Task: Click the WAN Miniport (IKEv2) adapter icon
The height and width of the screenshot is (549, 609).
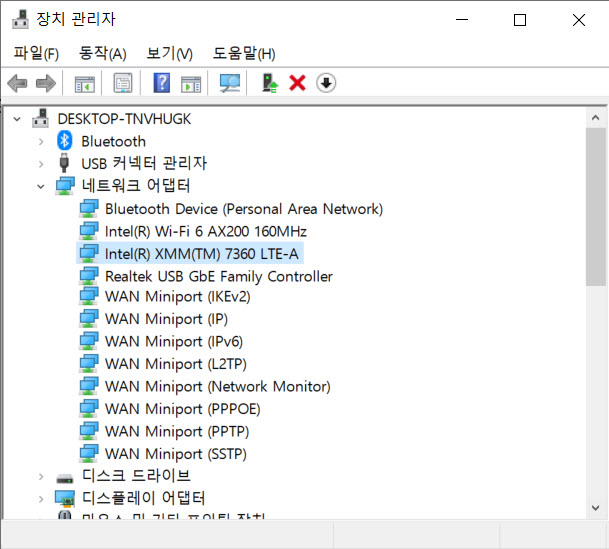Action: click(x=89, y=296)
